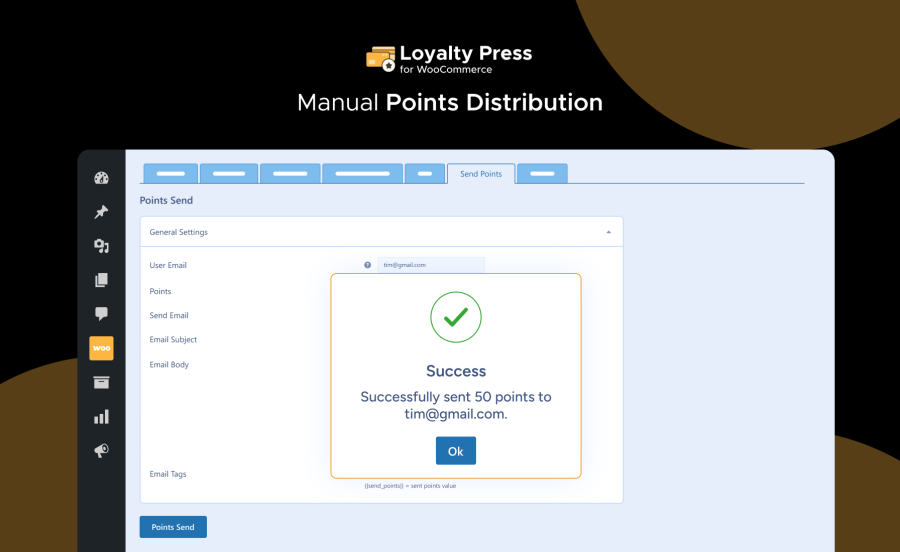Collapse the General Settings panel arrow
This screenshot has height=552, width=900.
[x=608, y=232]
